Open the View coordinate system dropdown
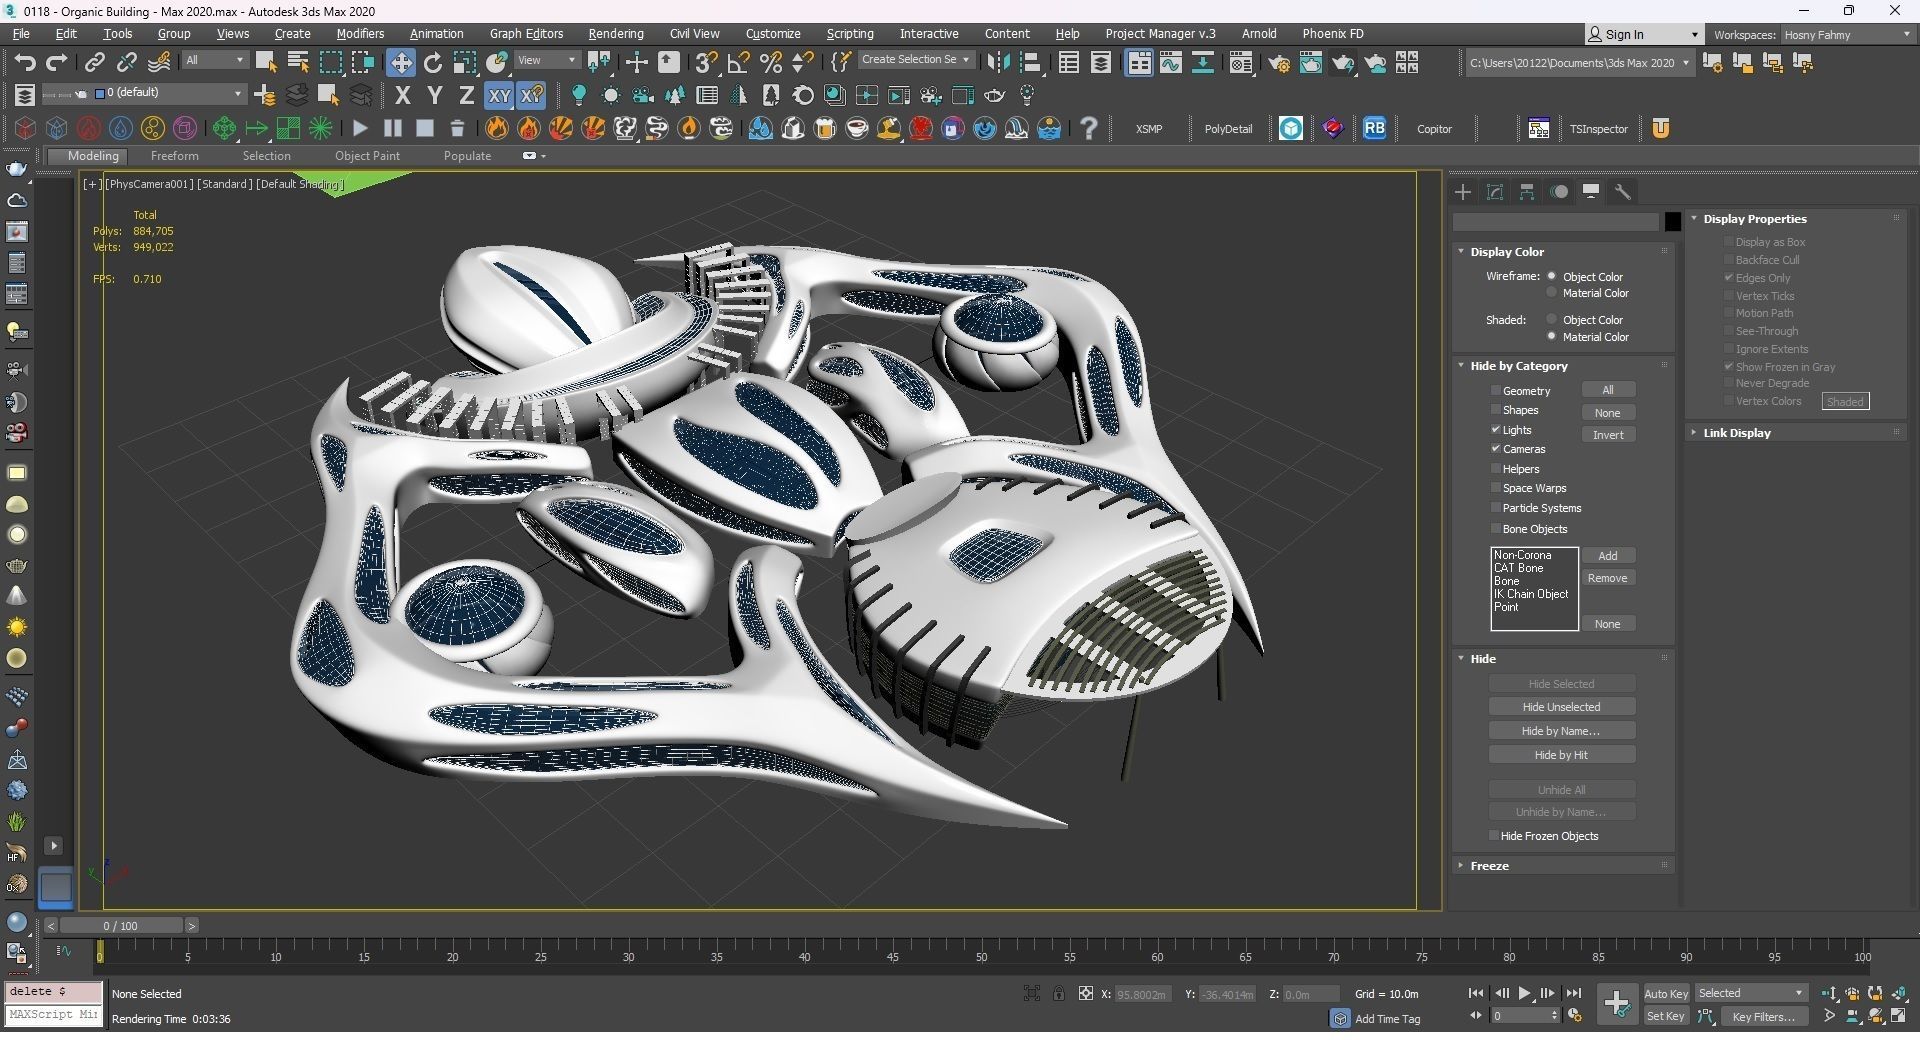The width and height of the screenshot is (1920, 1040). pyautogui.click(x=547, y=60)
